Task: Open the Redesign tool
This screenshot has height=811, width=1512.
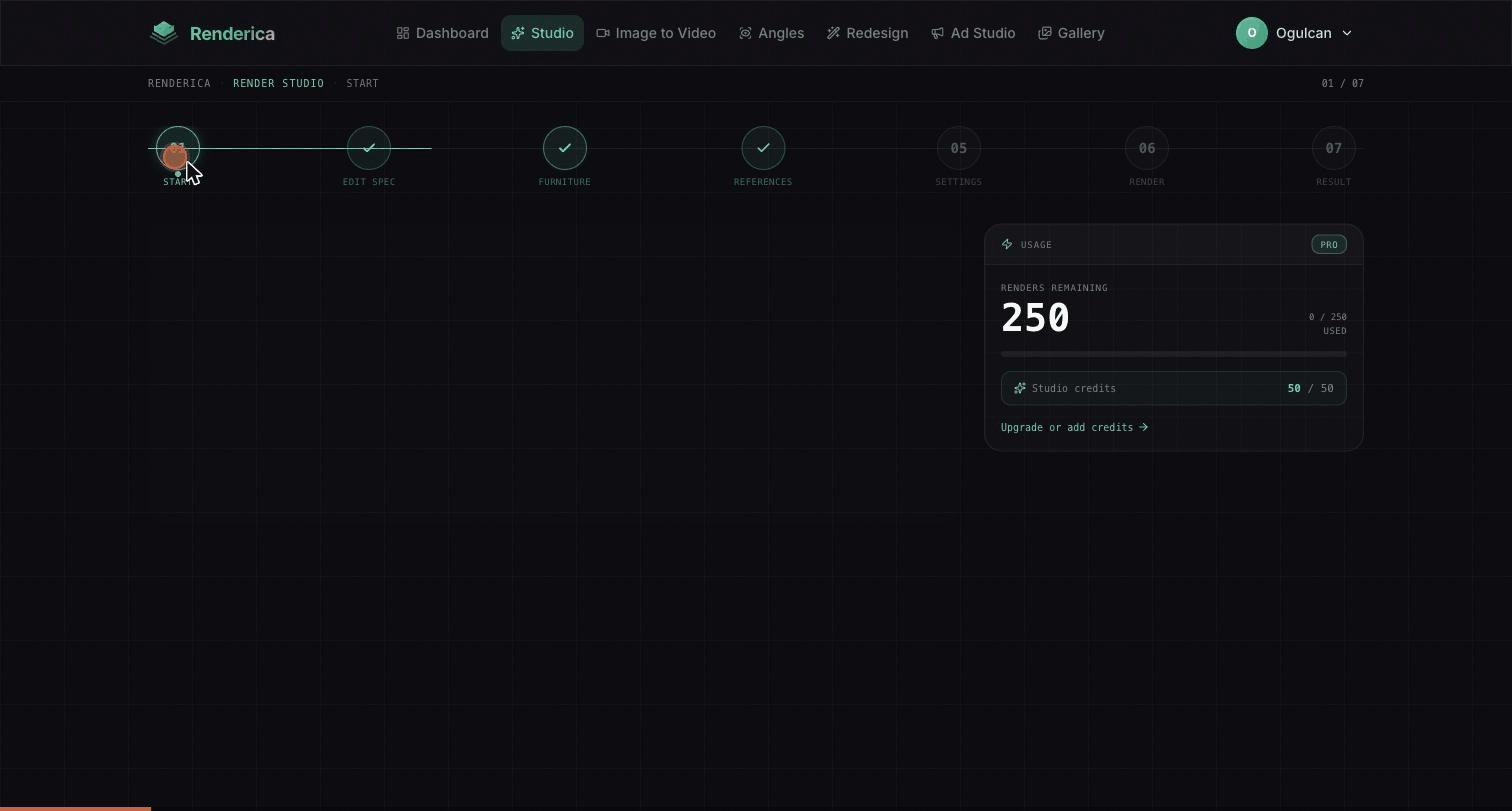Action: pos(867,33)
